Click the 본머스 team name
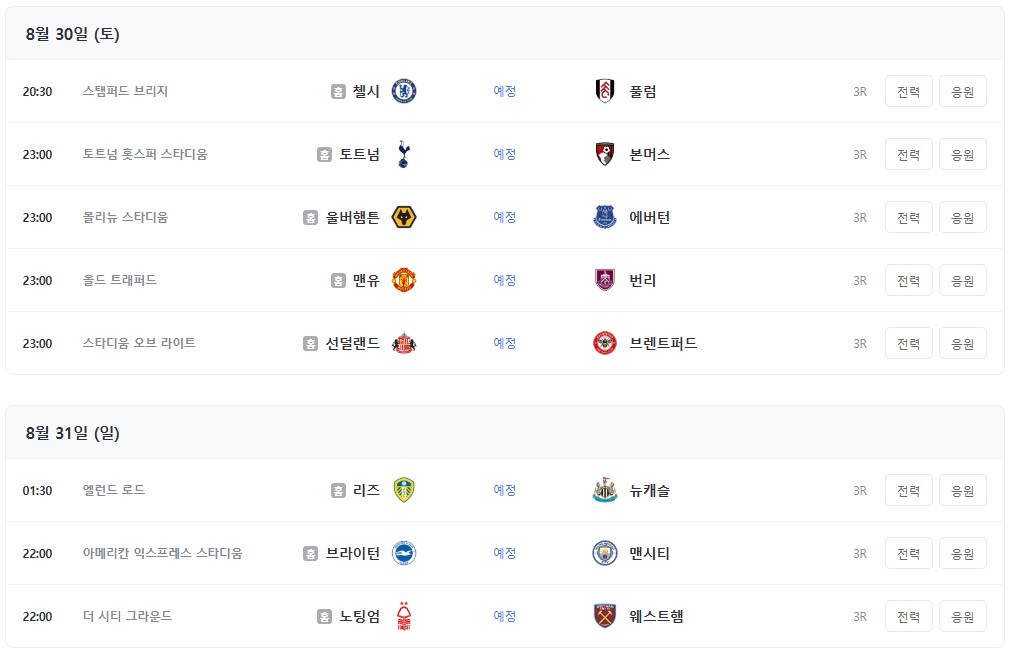The width and height of the screenshot is (1009, 651). [649, 154]
